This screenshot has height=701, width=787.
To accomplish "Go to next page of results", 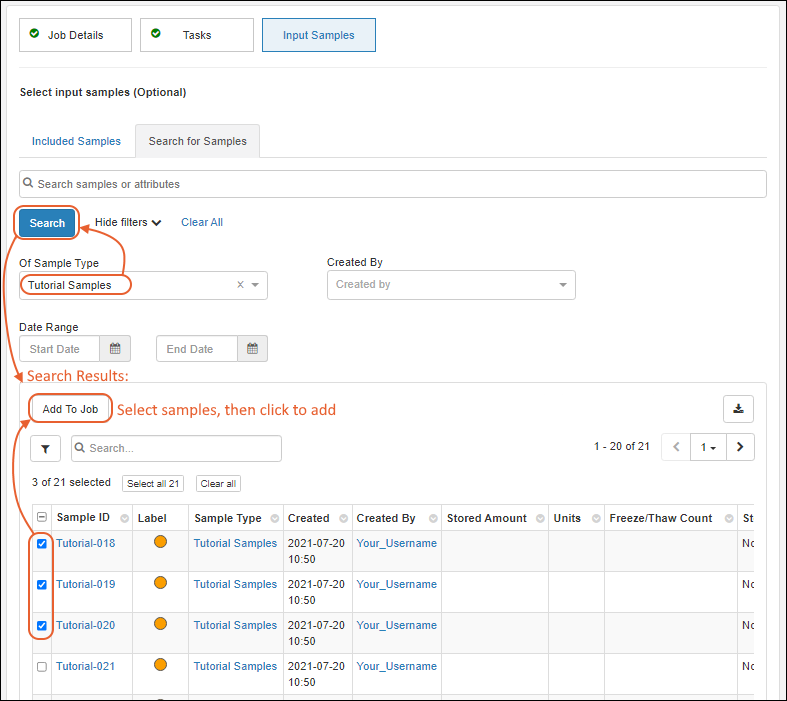I will point(739,447).
